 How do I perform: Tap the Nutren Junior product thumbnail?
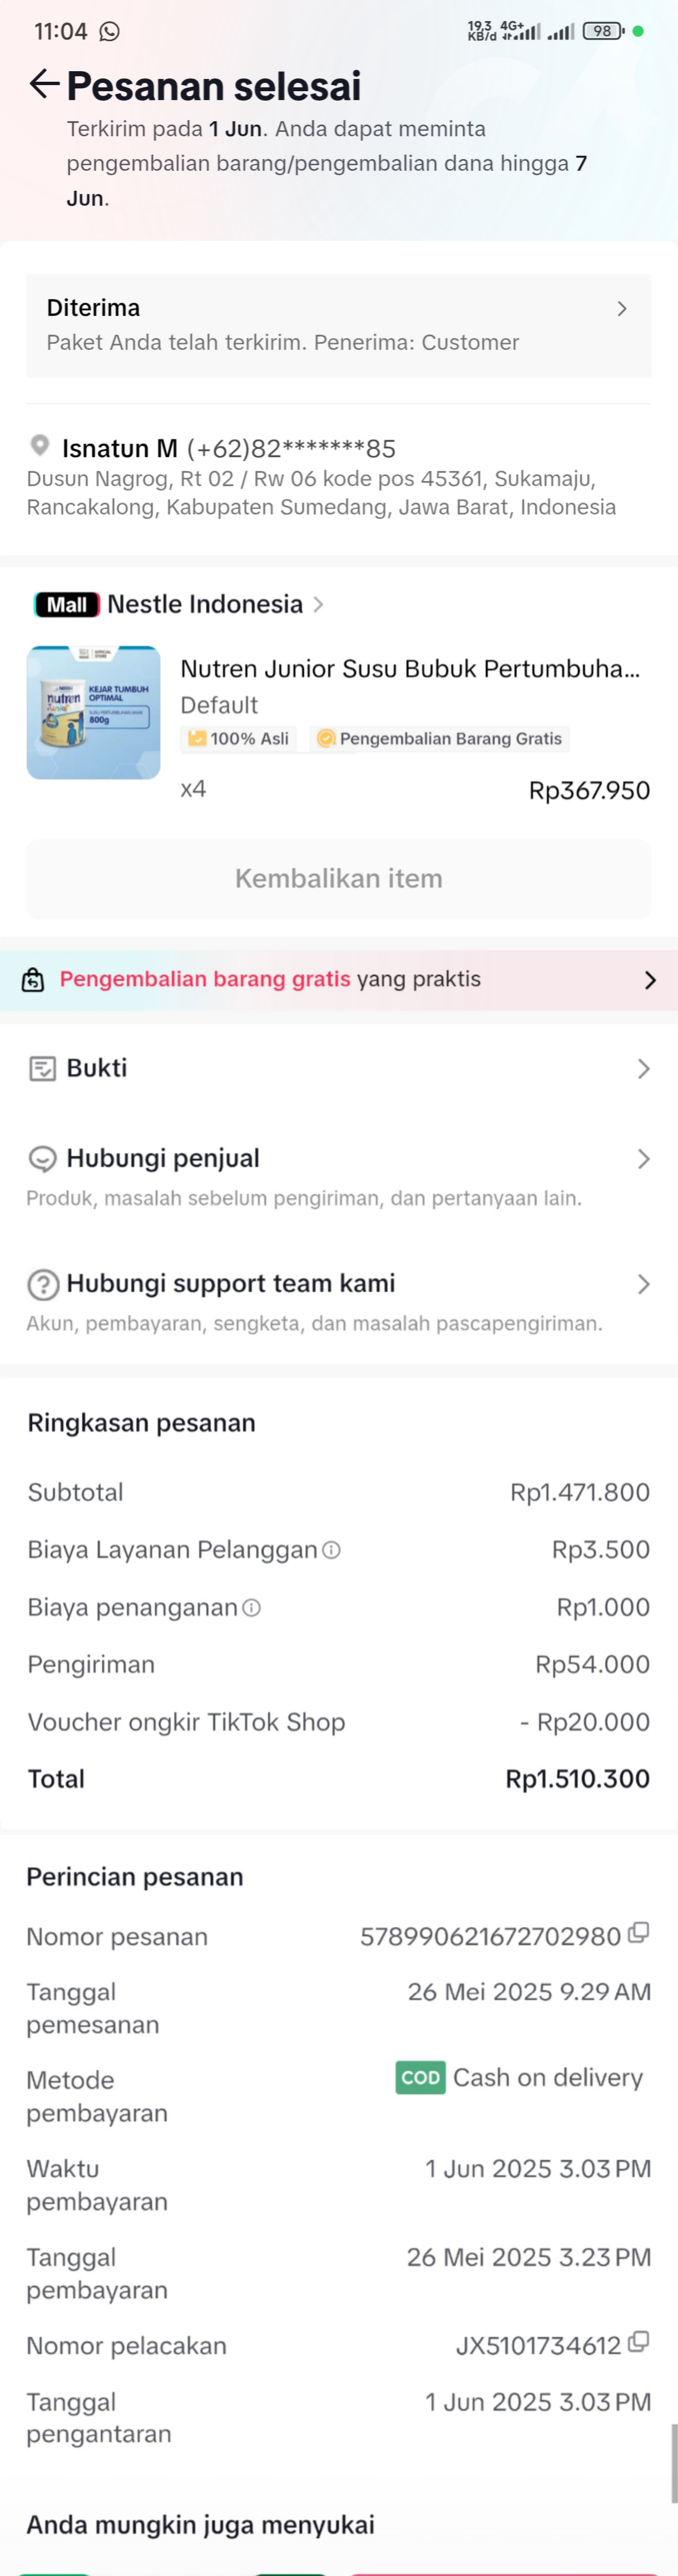(x=93, y=712)
